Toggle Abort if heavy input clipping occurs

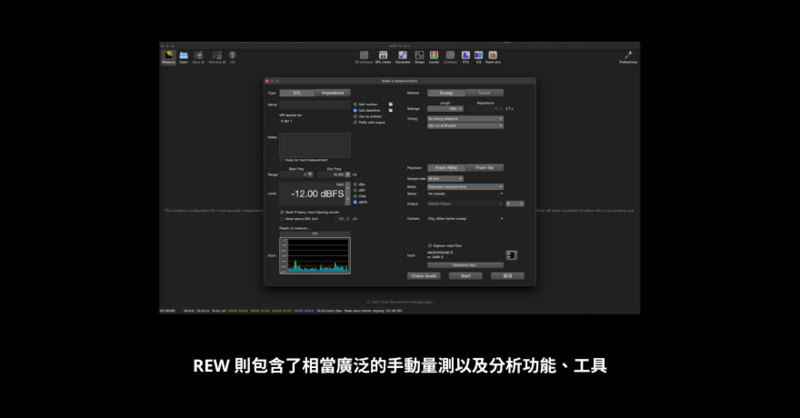pos(281,212)
